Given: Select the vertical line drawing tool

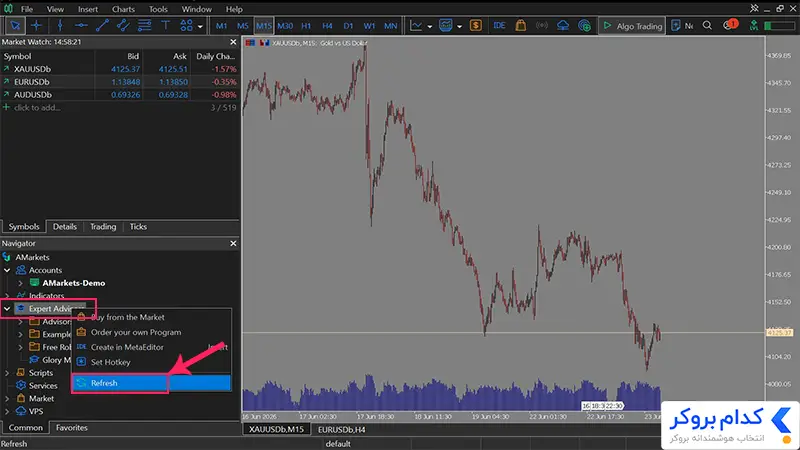Looking at the screenshot, I should [x=60, y=25].
